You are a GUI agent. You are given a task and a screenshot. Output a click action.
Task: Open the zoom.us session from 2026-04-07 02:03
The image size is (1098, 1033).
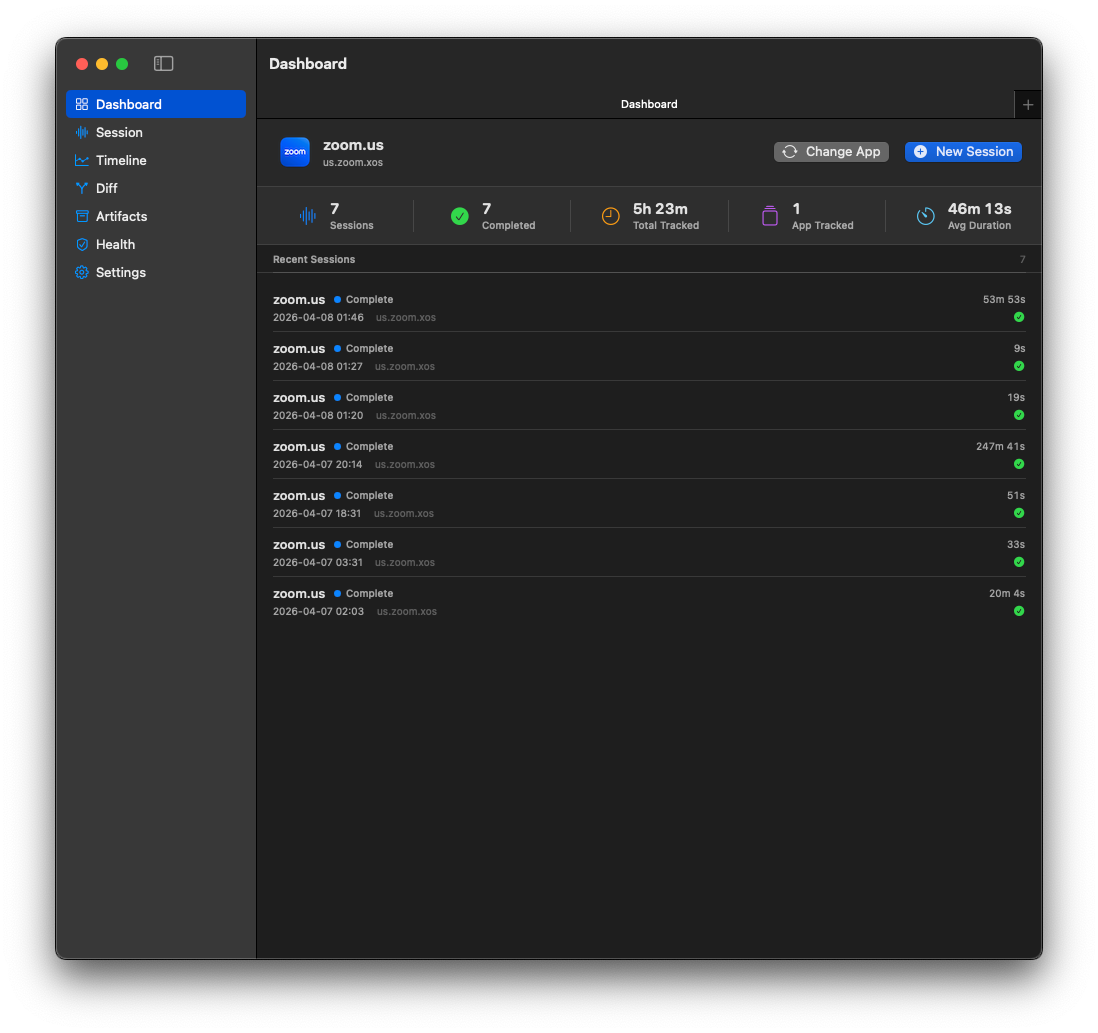click(648, 601)
